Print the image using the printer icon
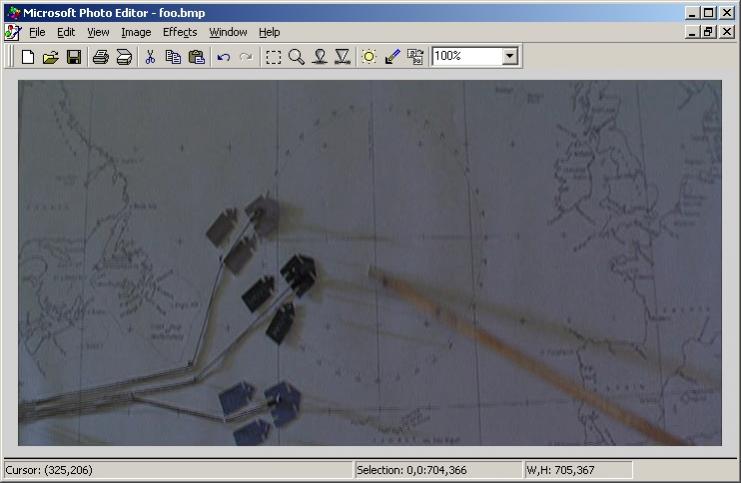Viewport: 741px width, 483px height. (x=100, y=57)
